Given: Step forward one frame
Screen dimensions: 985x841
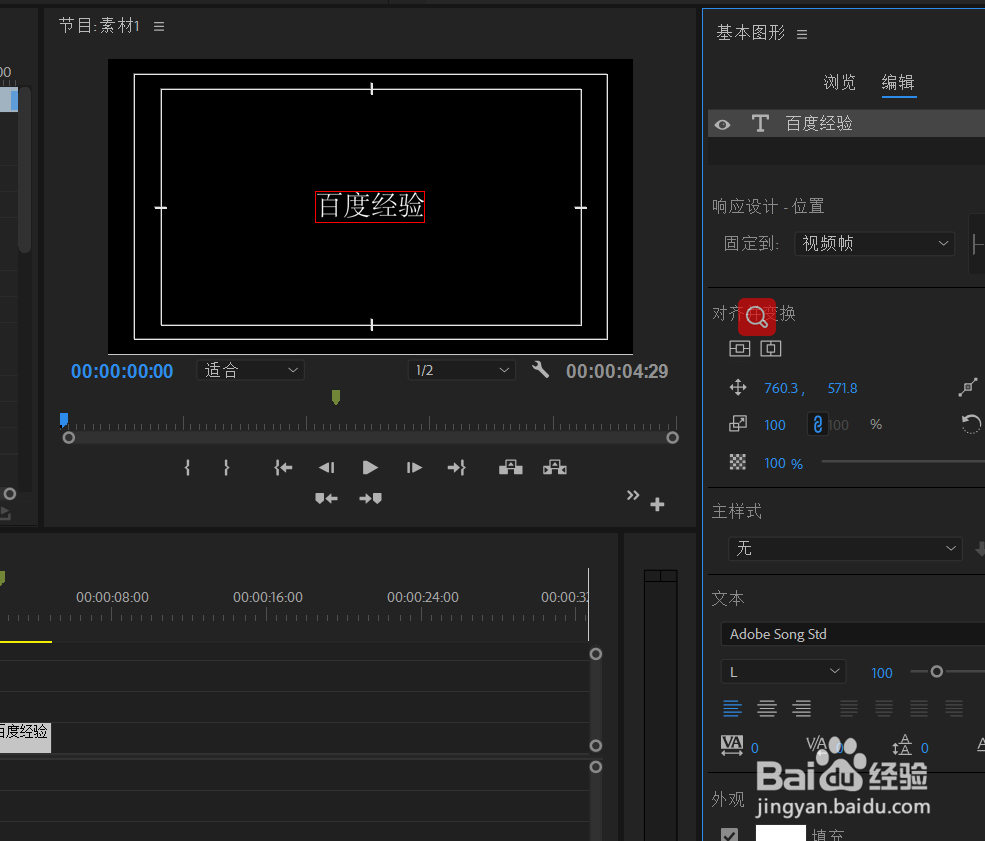Looking at the screenshot, I should (414, 467).
